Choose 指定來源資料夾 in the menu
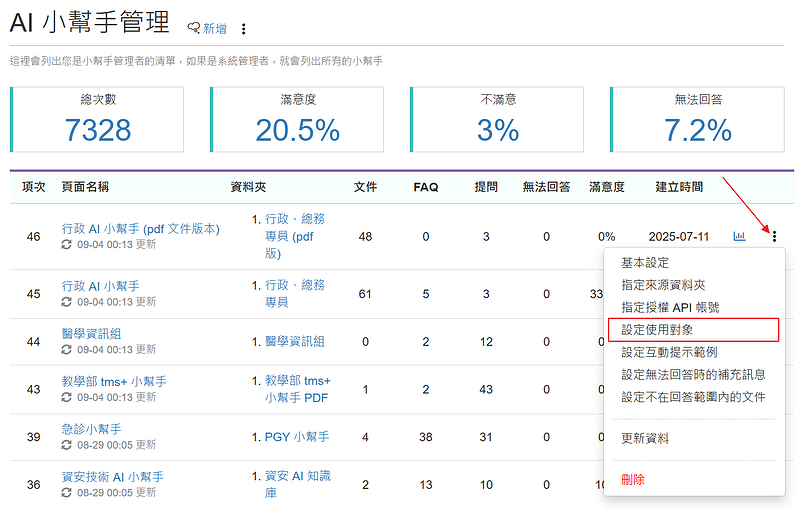This screenshot has width=800, height=509. pos(663,285)
